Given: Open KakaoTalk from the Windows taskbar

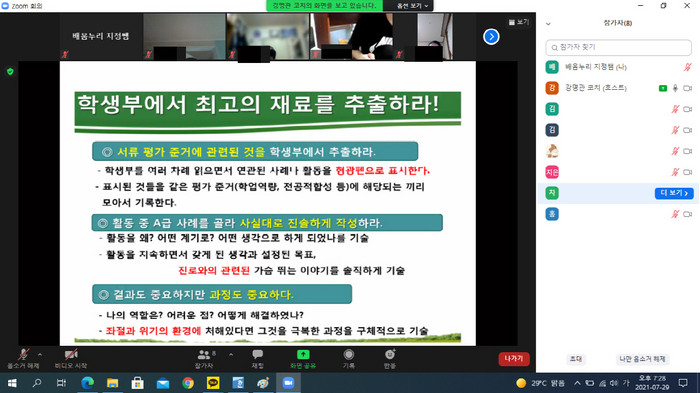Looking at the screenshot, I should click(x=213, y=383).
